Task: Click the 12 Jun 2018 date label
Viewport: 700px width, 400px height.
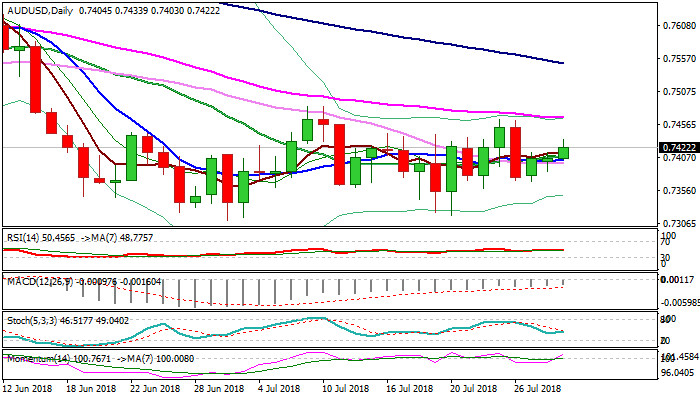Action: [29, 388]
